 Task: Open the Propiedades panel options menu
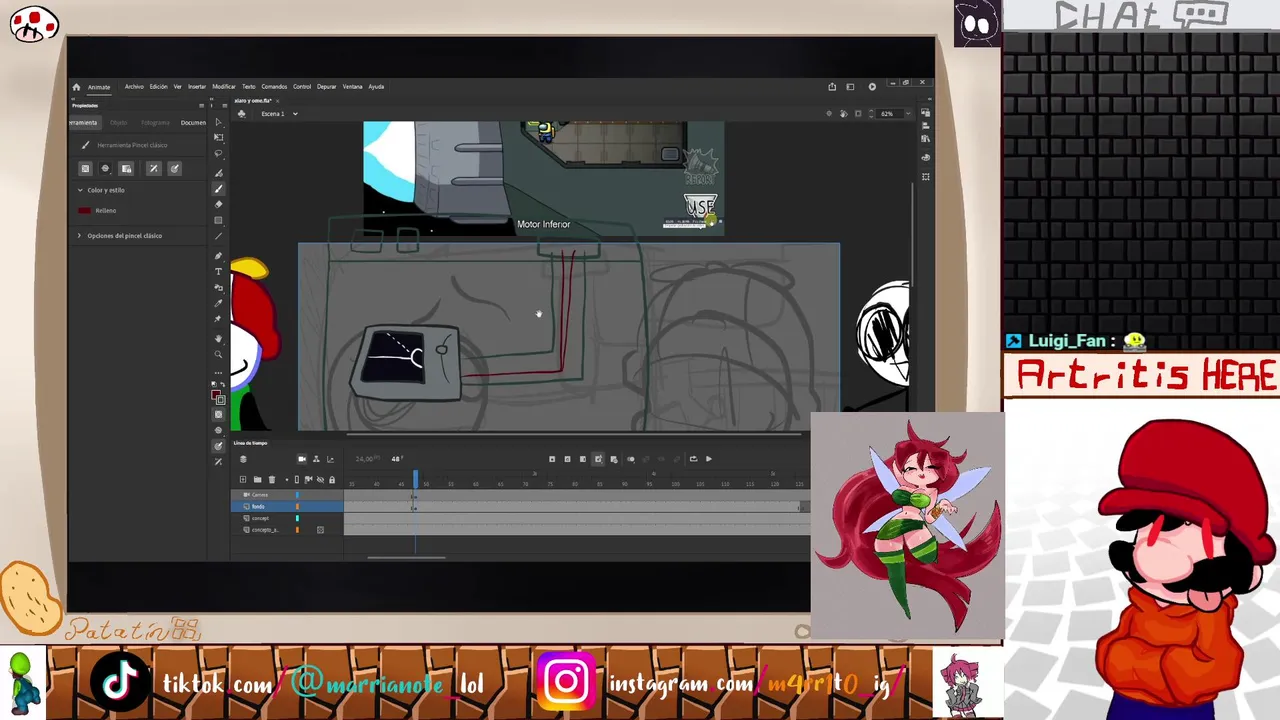(x=201, y=105)
